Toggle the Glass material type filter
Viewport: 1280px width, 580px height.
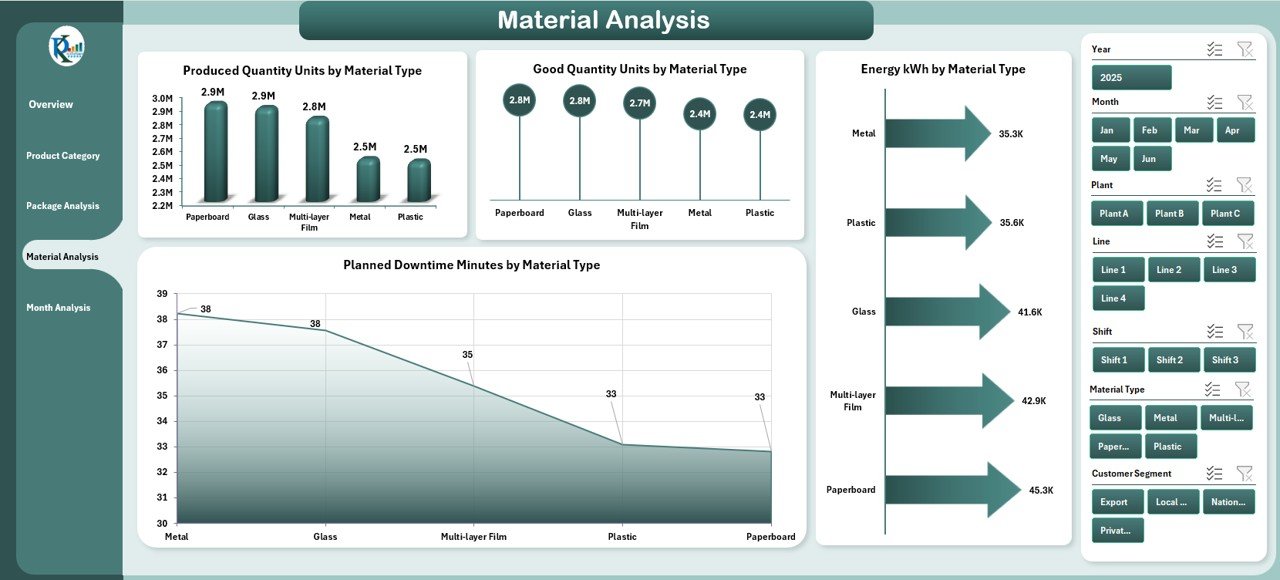(1114, 417)
